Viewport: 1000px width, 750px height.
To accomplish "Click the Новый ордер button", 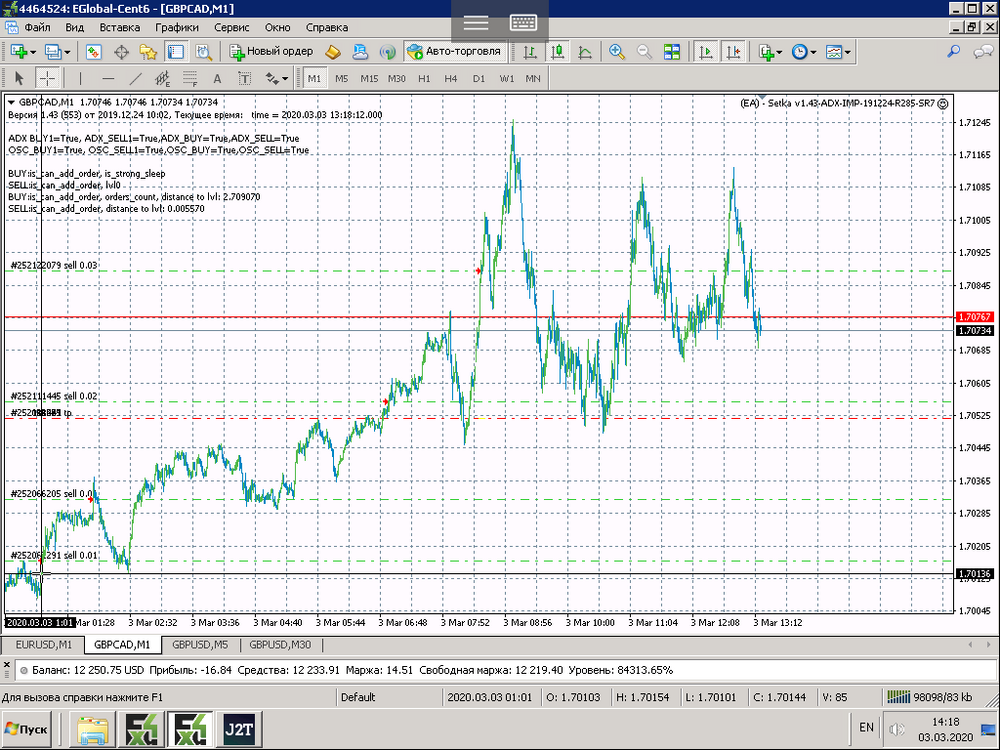I will [272, 52].
